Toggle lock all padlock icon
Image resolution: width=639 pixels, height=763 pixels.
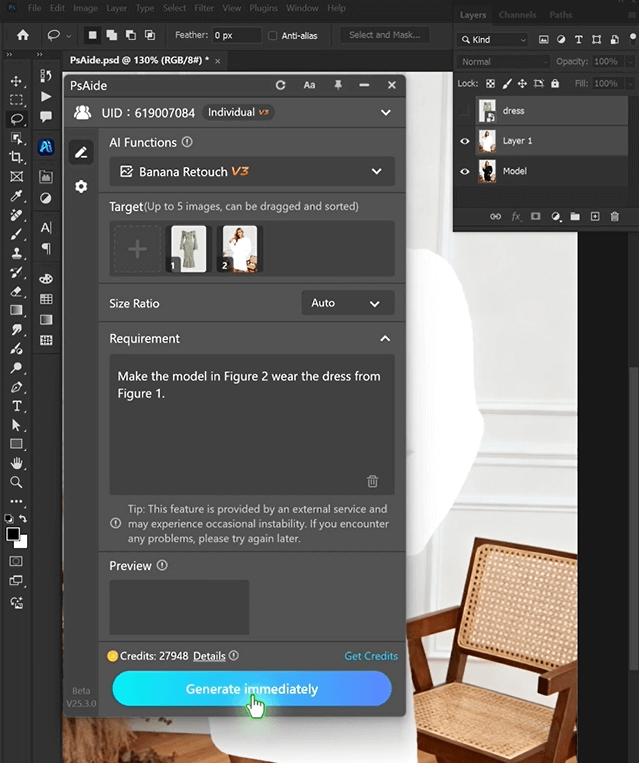(555, 84)
